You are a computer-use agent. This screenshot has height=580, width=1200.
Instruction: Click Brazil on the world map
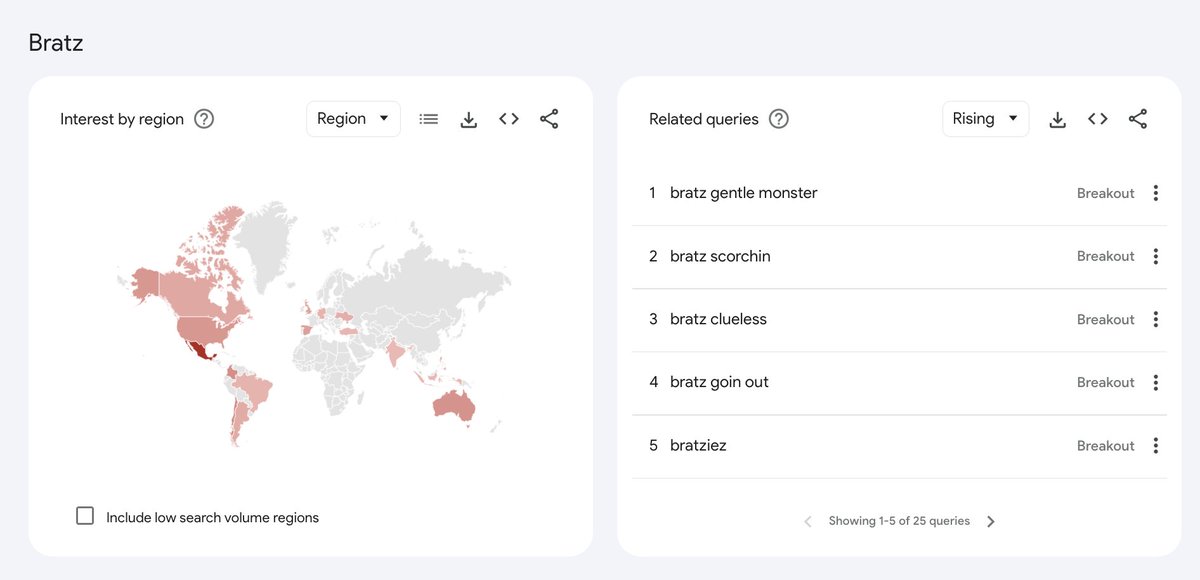click(255, 390)
